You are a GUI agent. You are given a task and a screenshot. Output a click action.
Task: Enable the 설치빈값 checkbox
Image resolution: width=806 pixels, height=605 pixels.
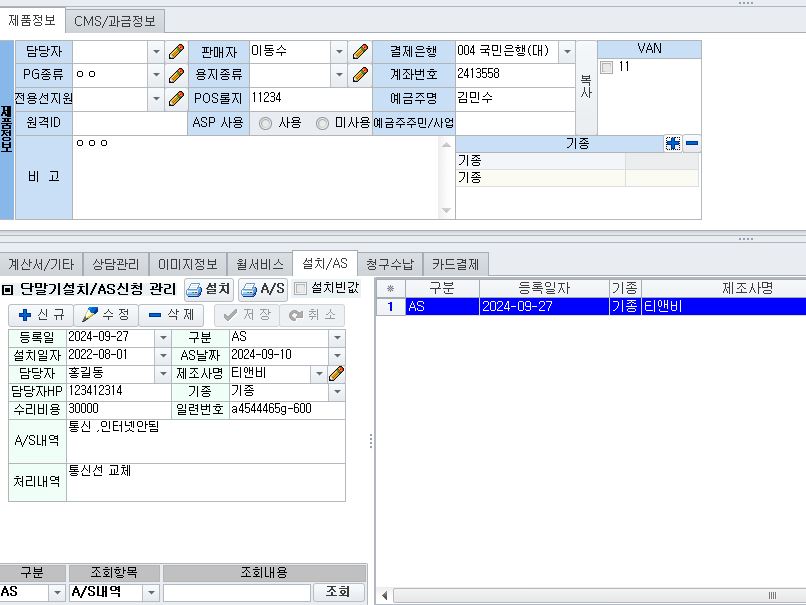[301, 290]
